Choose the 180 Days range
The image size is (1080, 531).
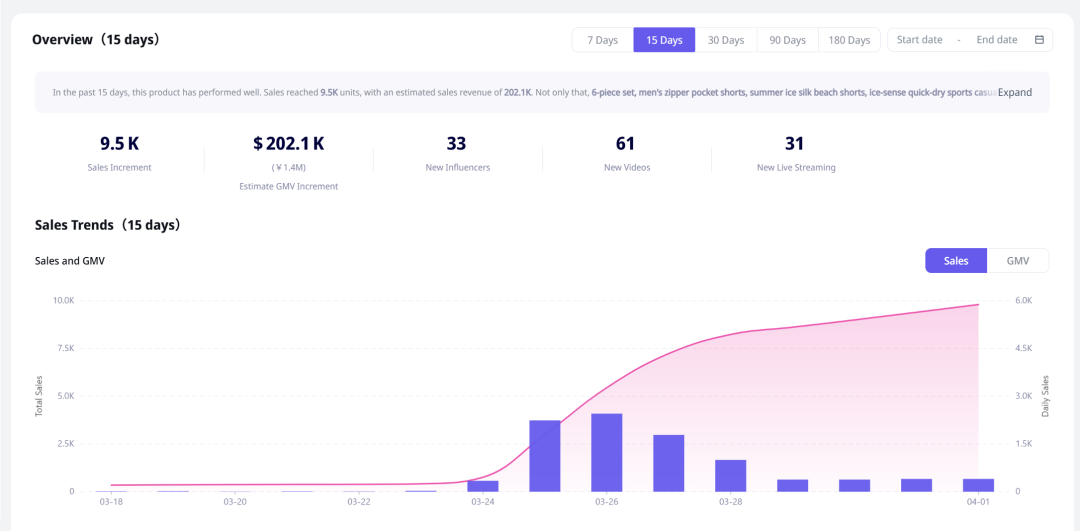[x=849, y=40]
